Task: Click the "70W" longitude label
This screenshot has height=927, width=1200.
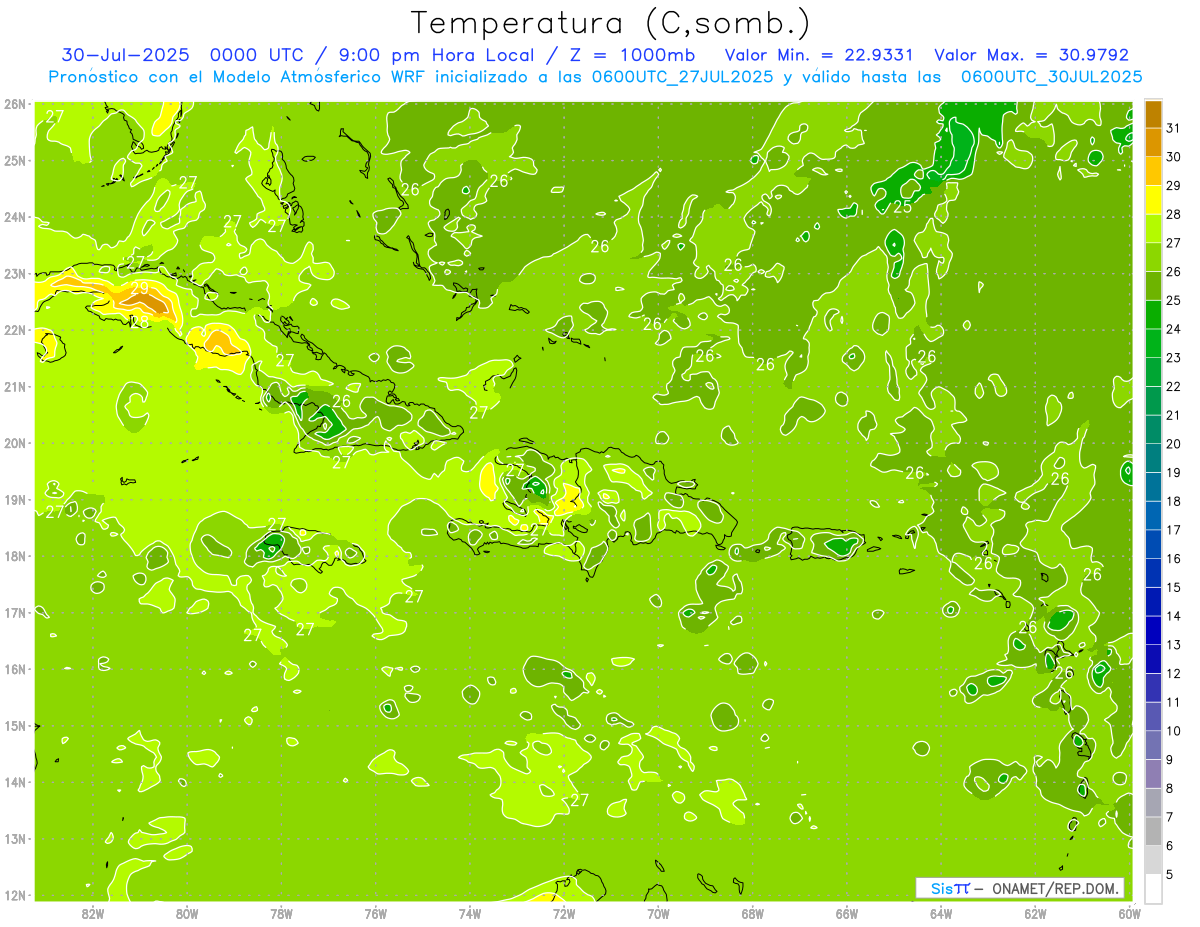Action: tap(658, 913)
